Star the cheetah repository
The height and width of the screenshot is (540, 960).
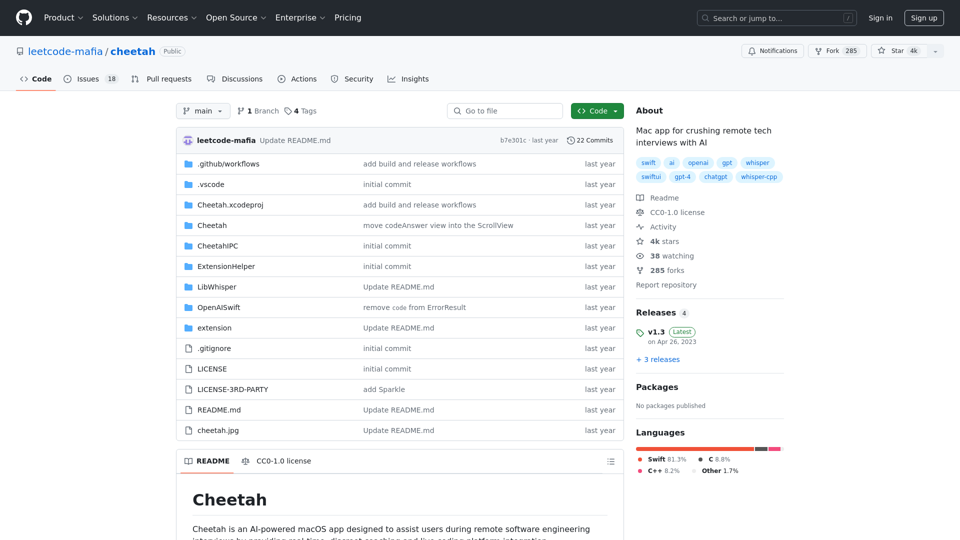tap(898, 51)
